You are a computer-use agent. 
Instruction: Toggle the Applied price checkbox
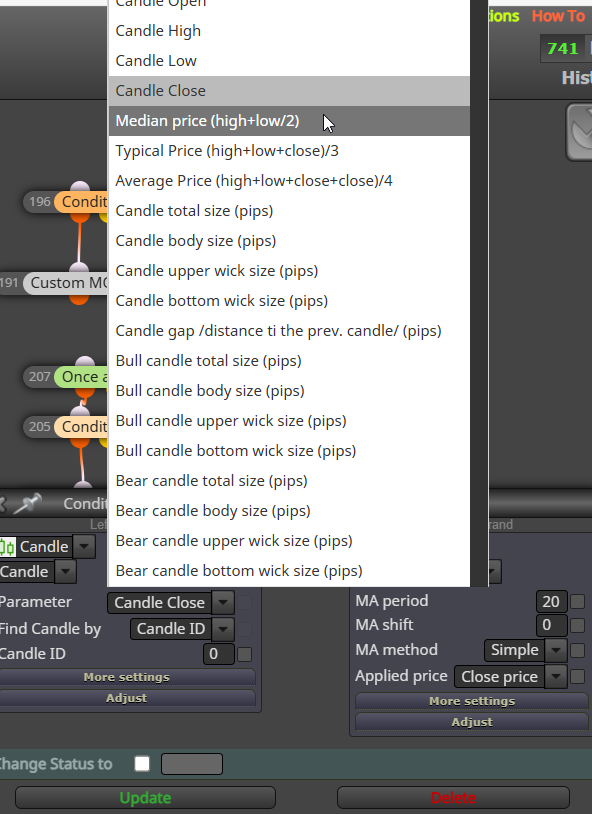tap(577, 676)
